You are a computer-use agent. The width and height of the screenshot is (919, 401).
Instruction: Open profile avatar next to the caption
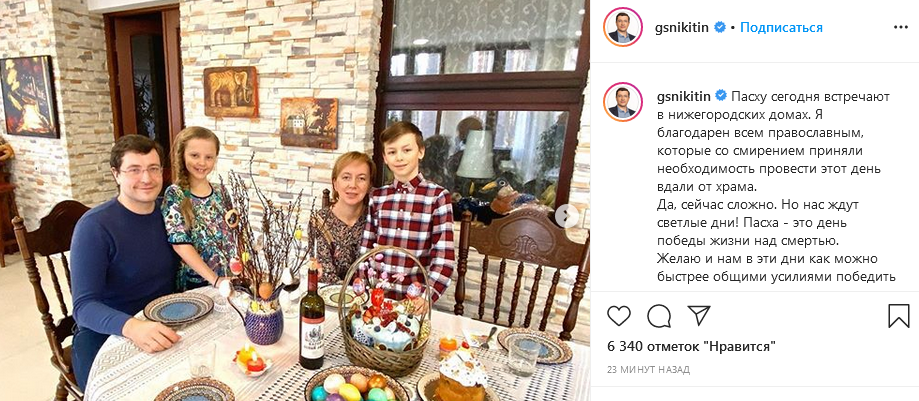(622, 102)
